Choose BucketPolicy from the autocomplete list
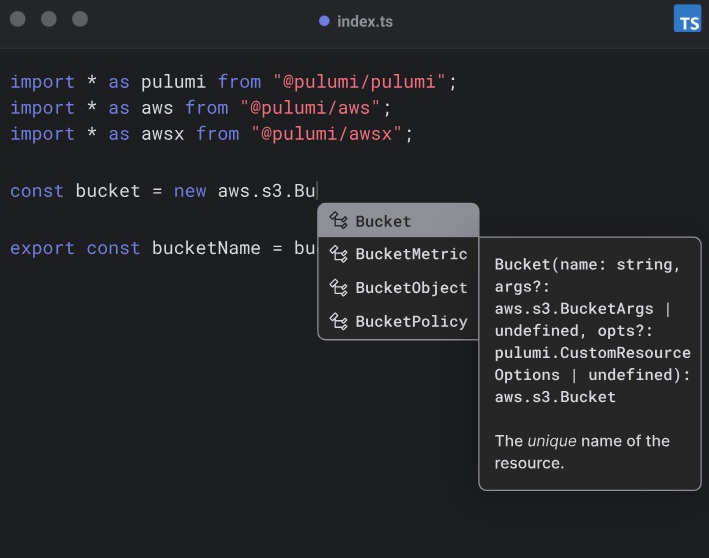This screenshot has width=709, height=558. tap(398, 322)
